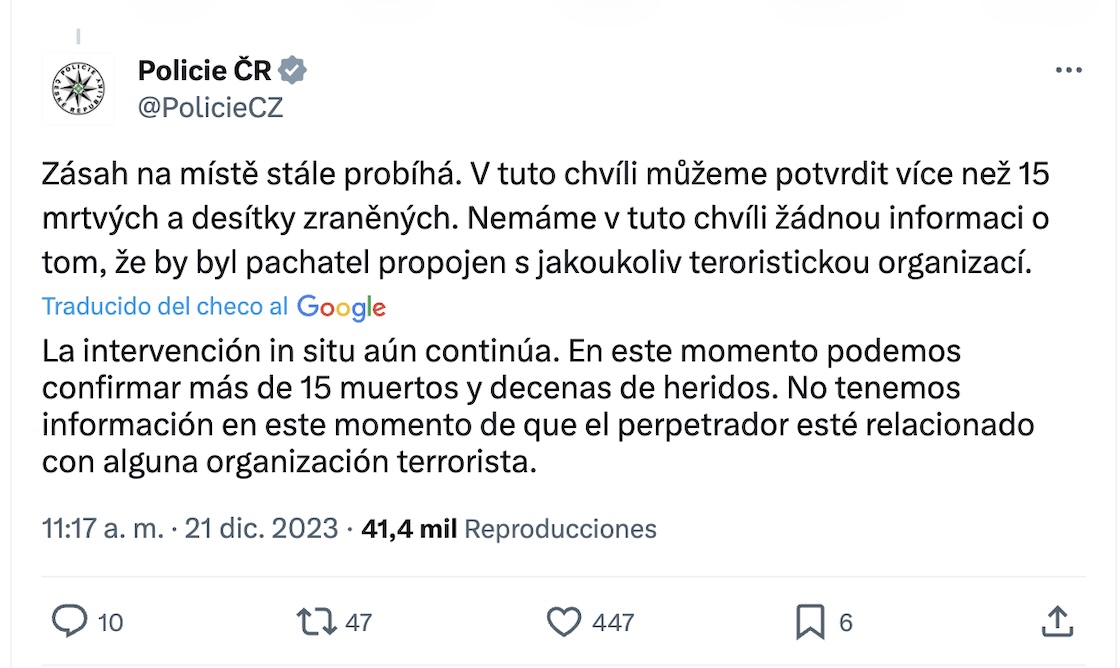Click the like count 447
Screen dimensions: 1120x668
pyautogui.click(x=613, y=622)
